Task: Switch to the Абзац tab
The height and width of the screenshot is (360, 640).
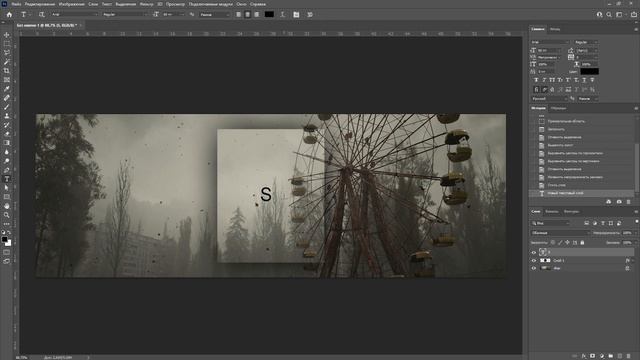Action: (x=555, y=29)
